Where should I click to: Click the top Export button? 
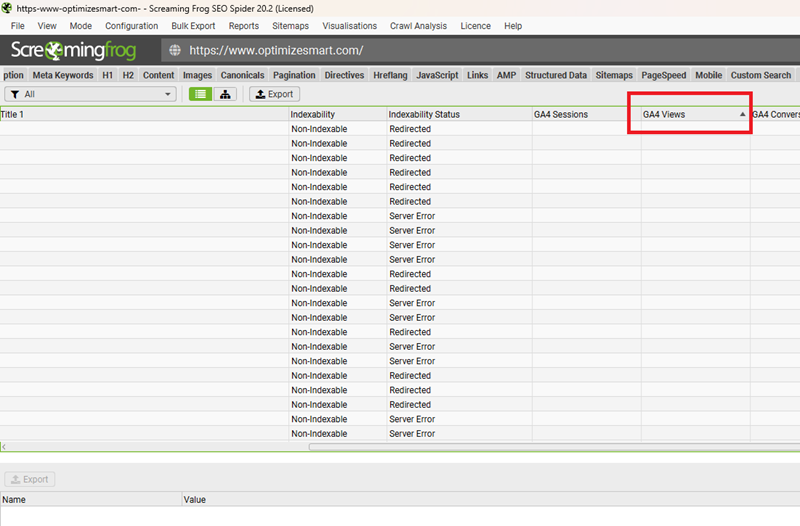pos(274,94)
